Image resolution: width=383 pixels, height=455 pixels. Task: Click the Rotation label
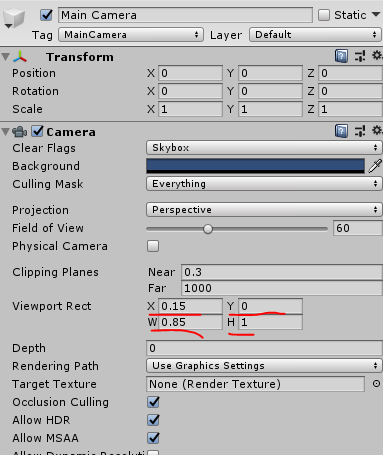35,91
